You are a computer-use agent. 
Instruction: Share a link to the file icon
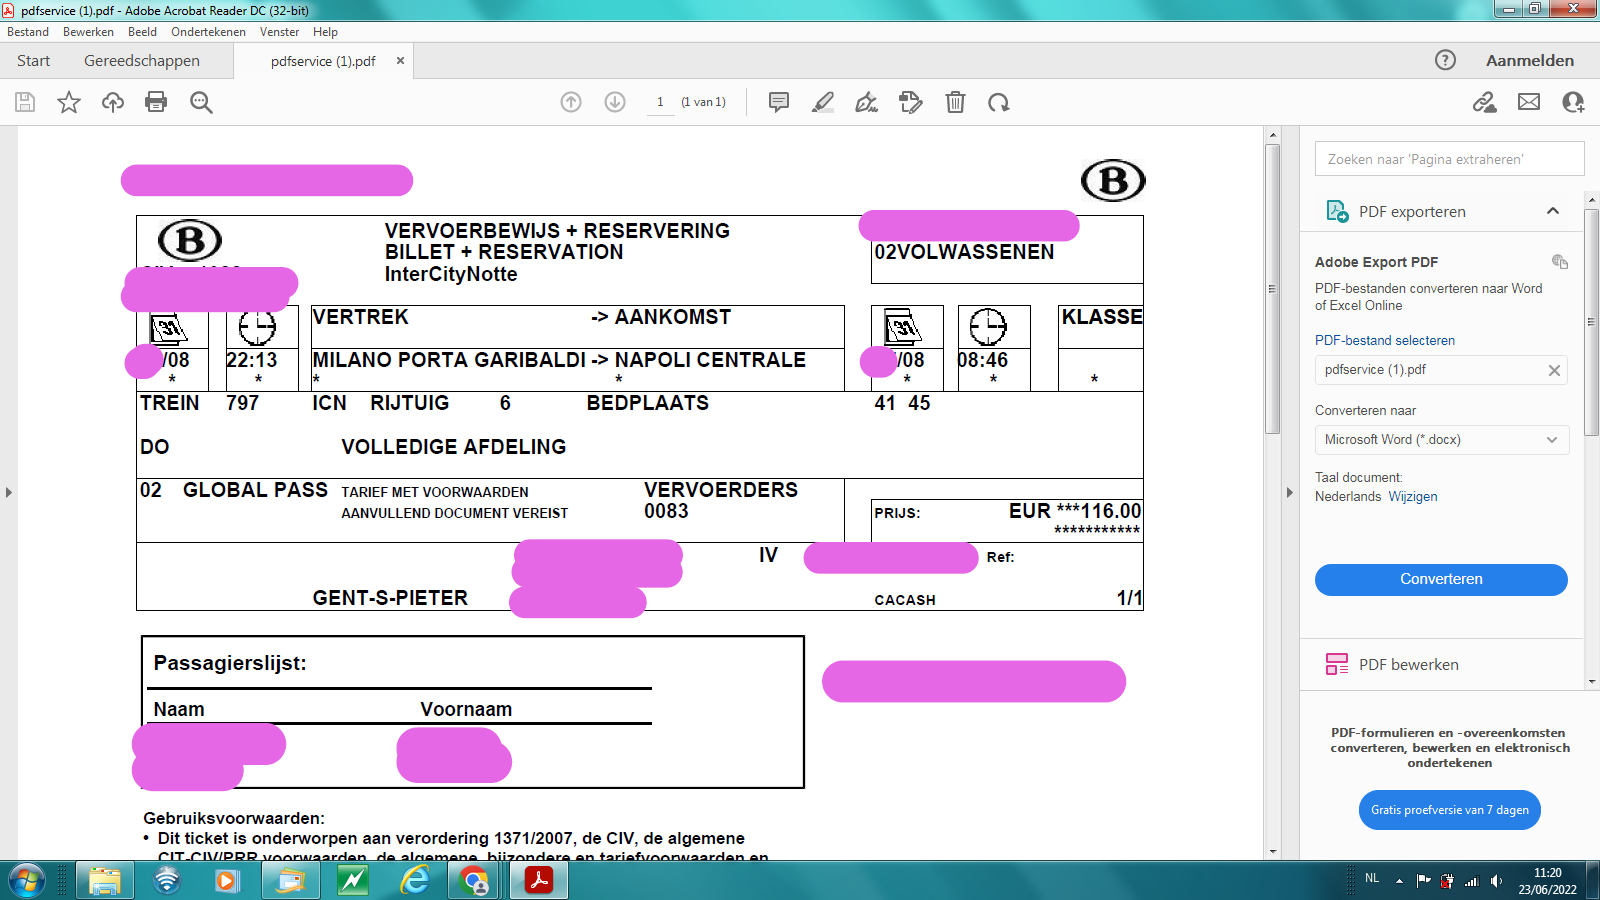(1485, 102)
